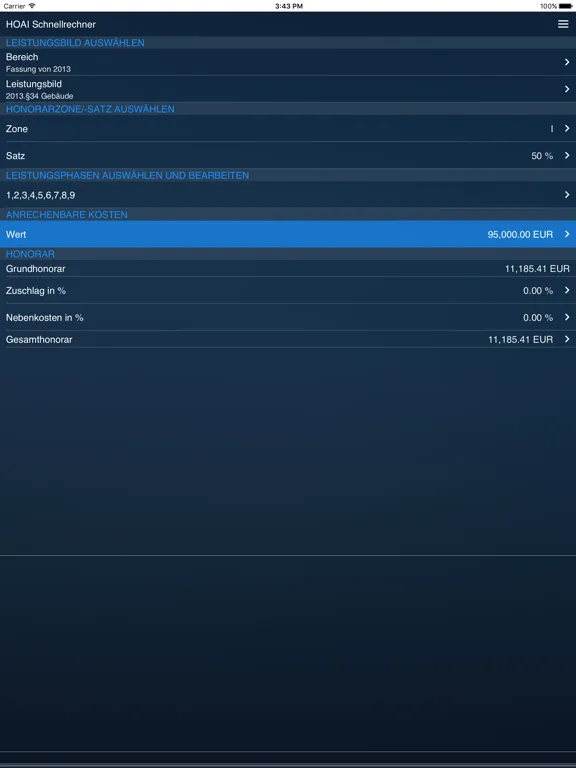Open the Bereich row chevron
The image size is (576, 768).
click(x=567, y=62)
